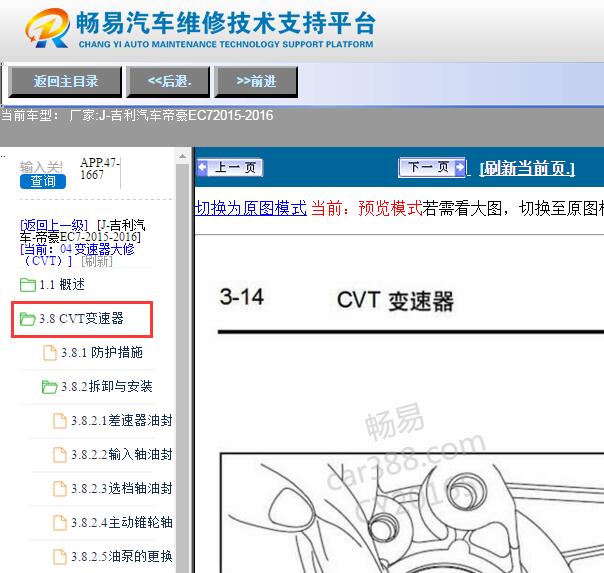The height and width of the screenshot is (573, 604).
Task: Click the sidebar scrollbar up arrow
Action: [x=183, y=156]
